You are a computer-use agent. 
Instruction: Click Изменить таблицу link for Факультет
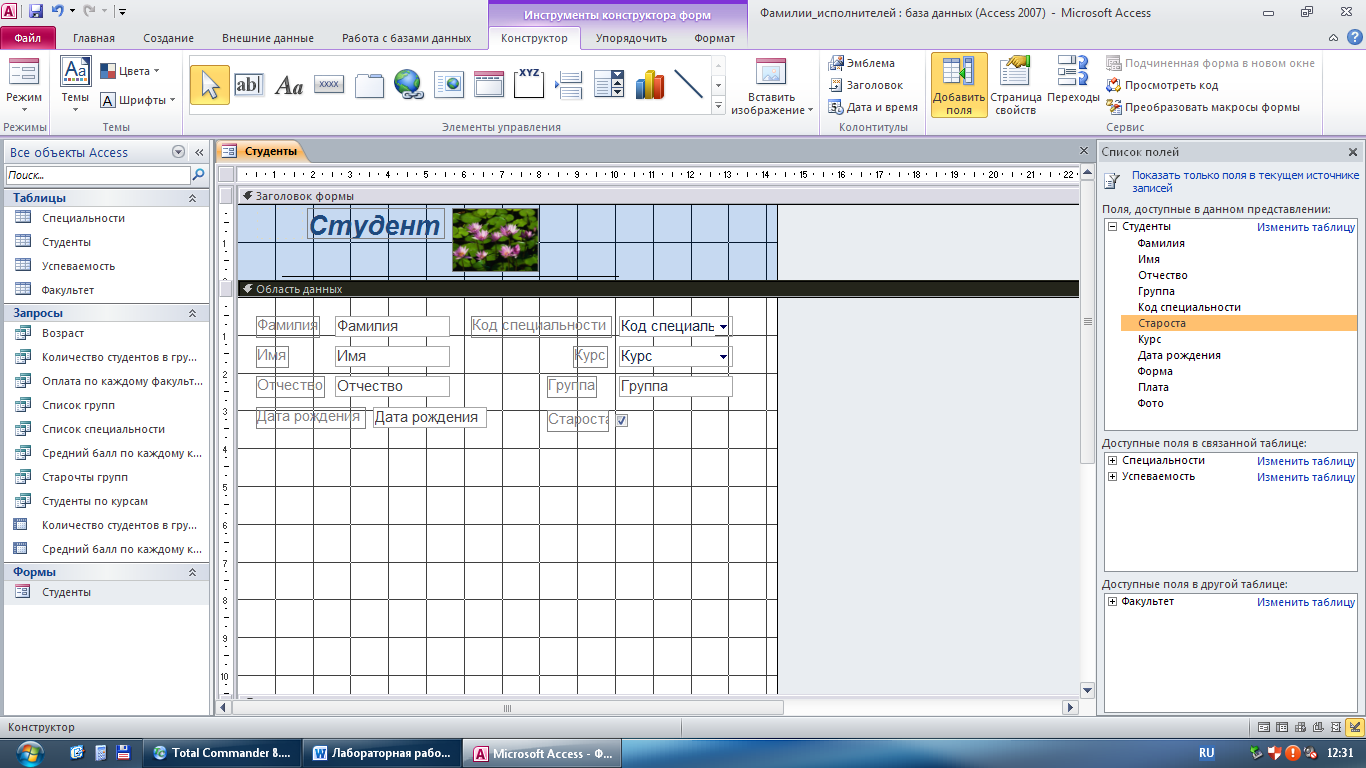coord(1306,602)
